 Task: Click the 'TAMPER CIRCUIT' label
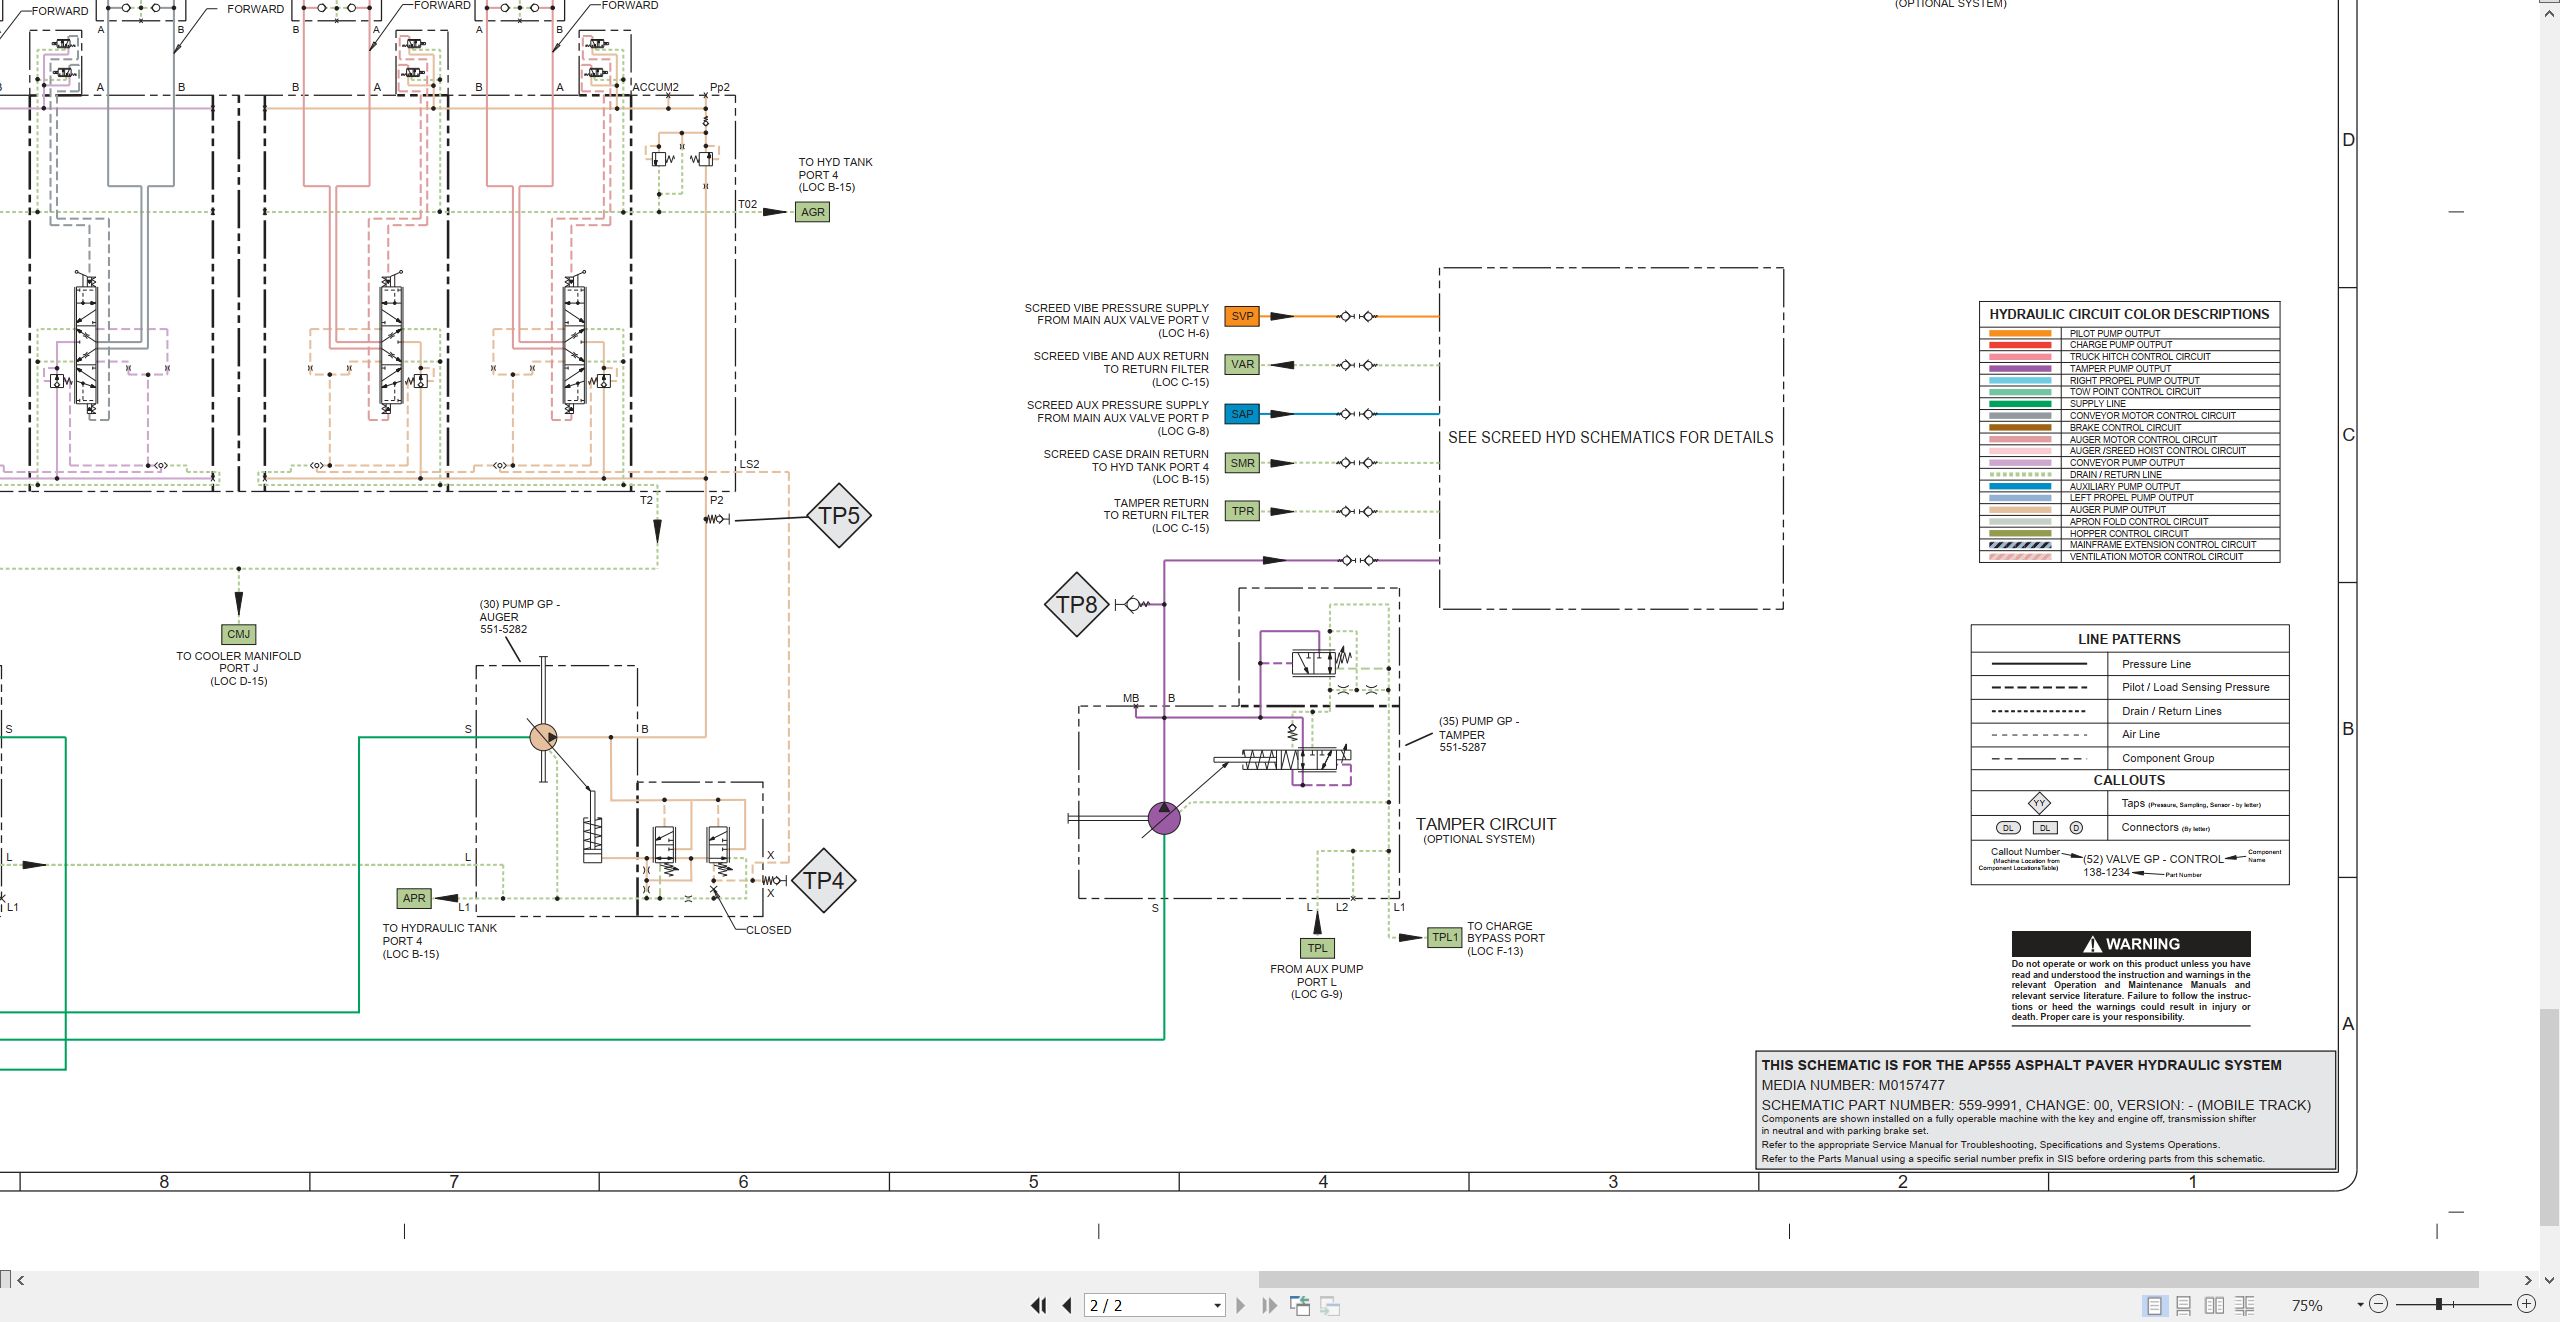coord(1485,824)
